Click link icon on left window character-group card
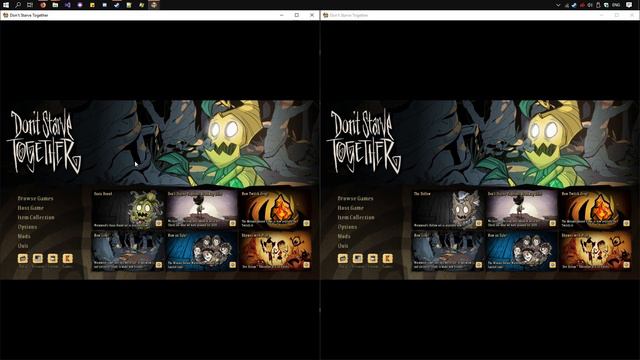The height and width of the screenshot is (360, 640). tap(232, 265)
